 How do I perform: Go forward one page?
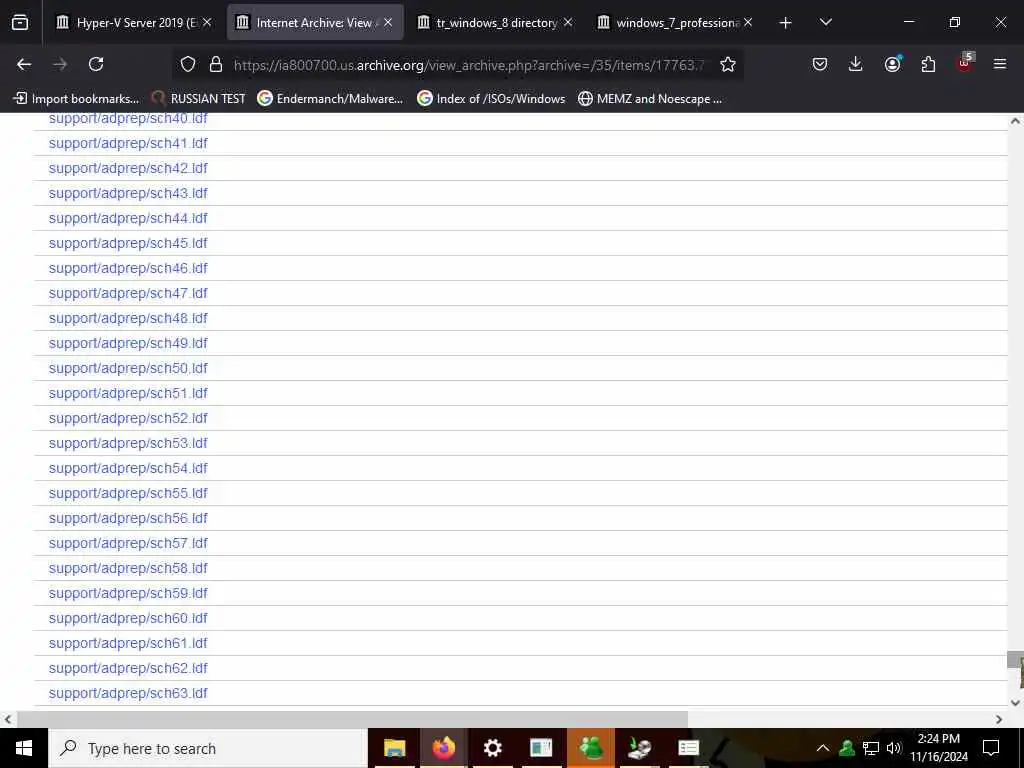click(x=60, y=64)
